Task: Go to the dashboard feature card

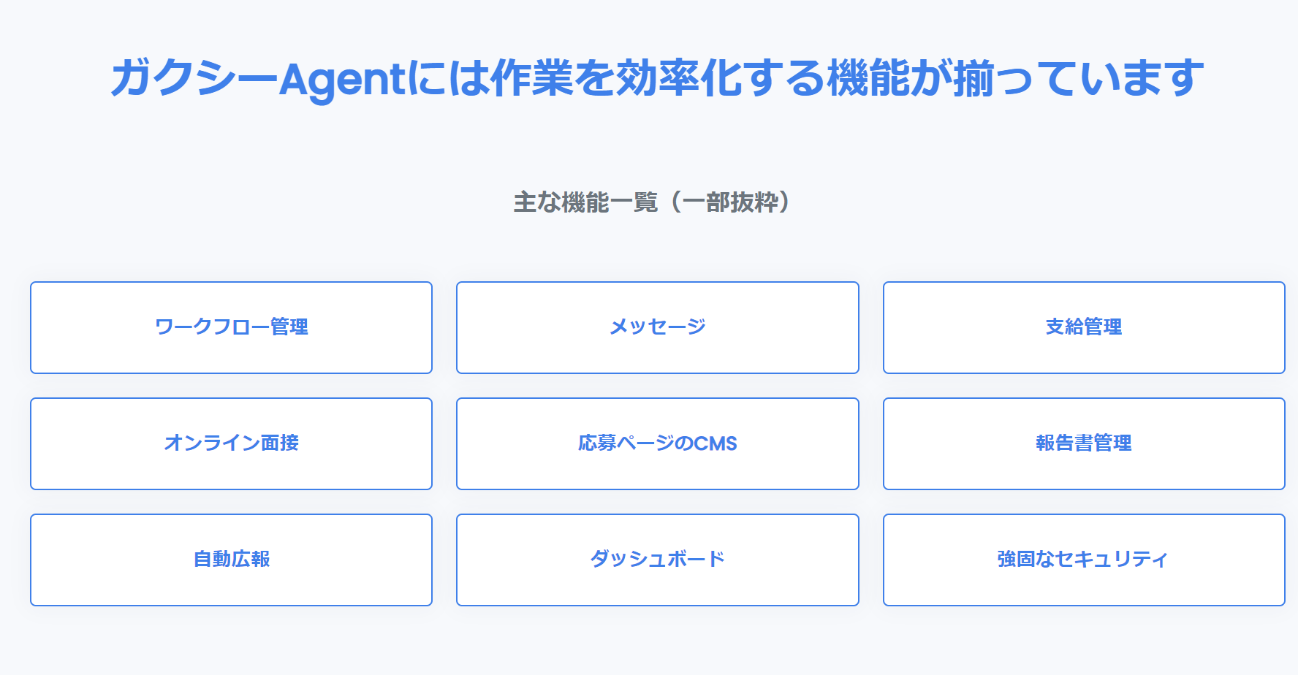Action: tap(657, 559)
